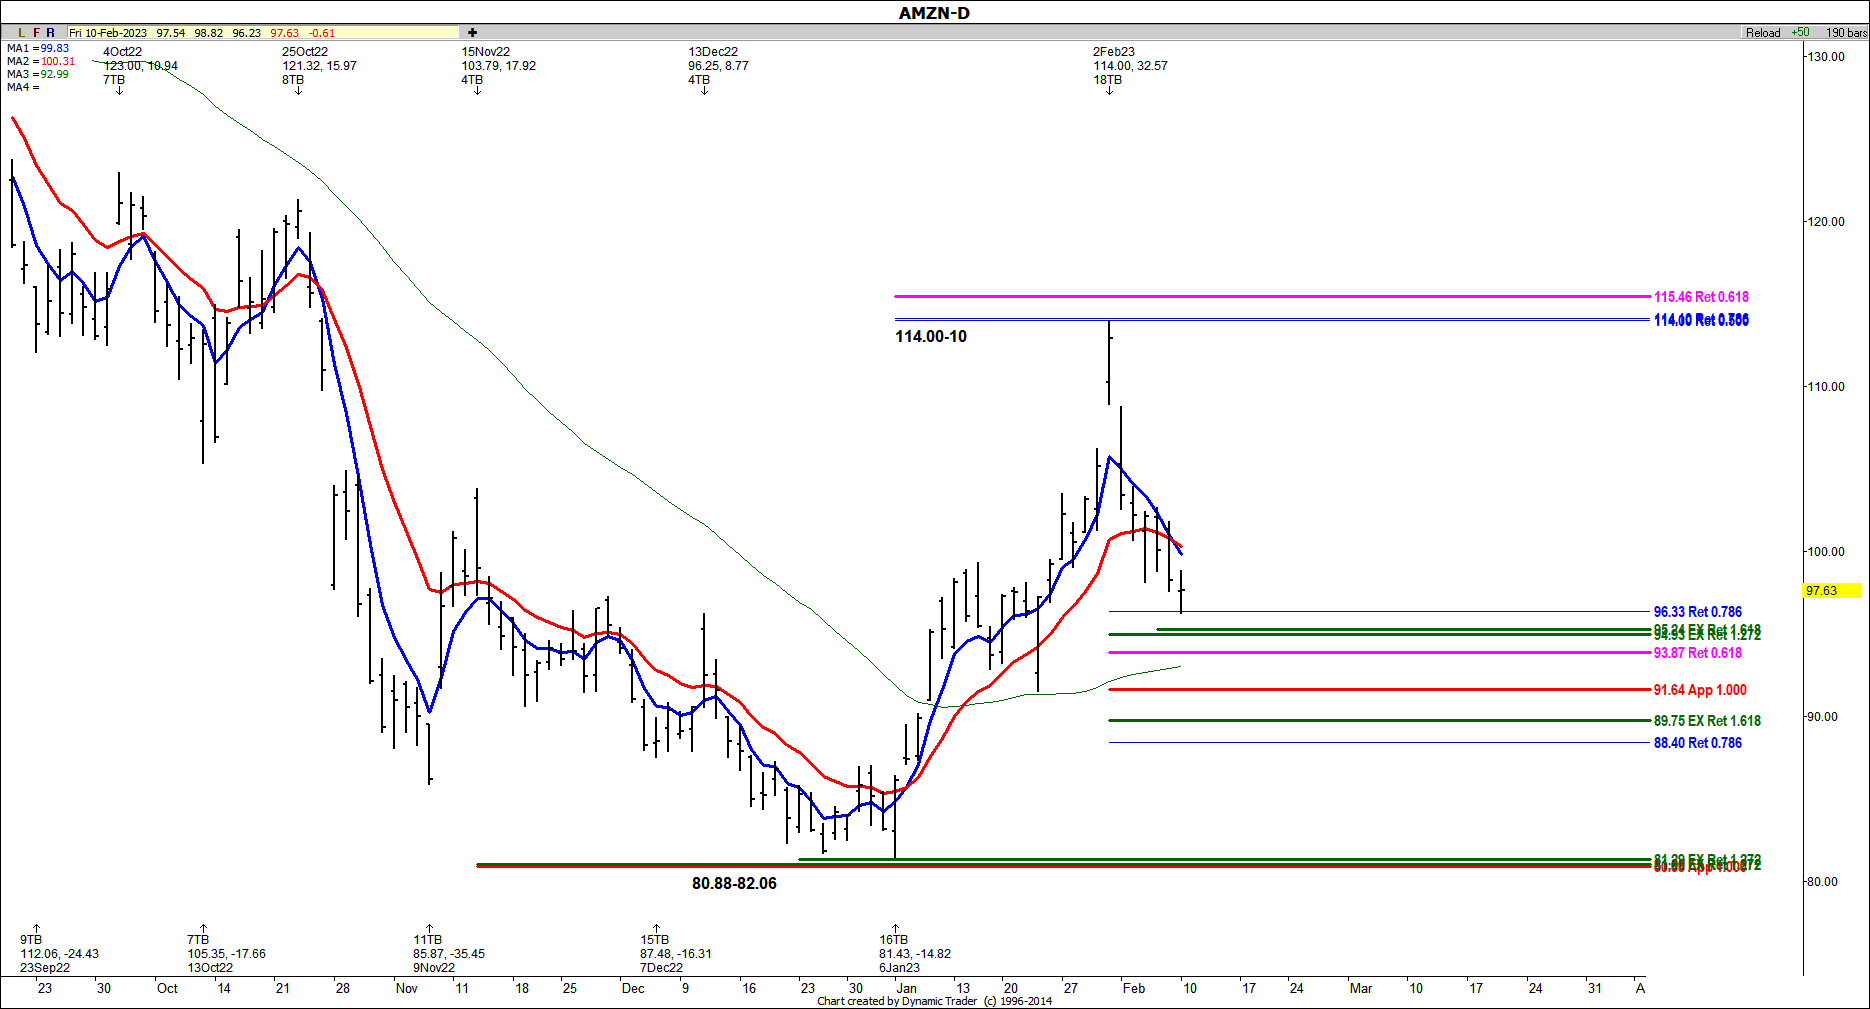Click the 96.33 Ret 0.786 level label
1870x1009 pixels.
[x=1697, y=612]
